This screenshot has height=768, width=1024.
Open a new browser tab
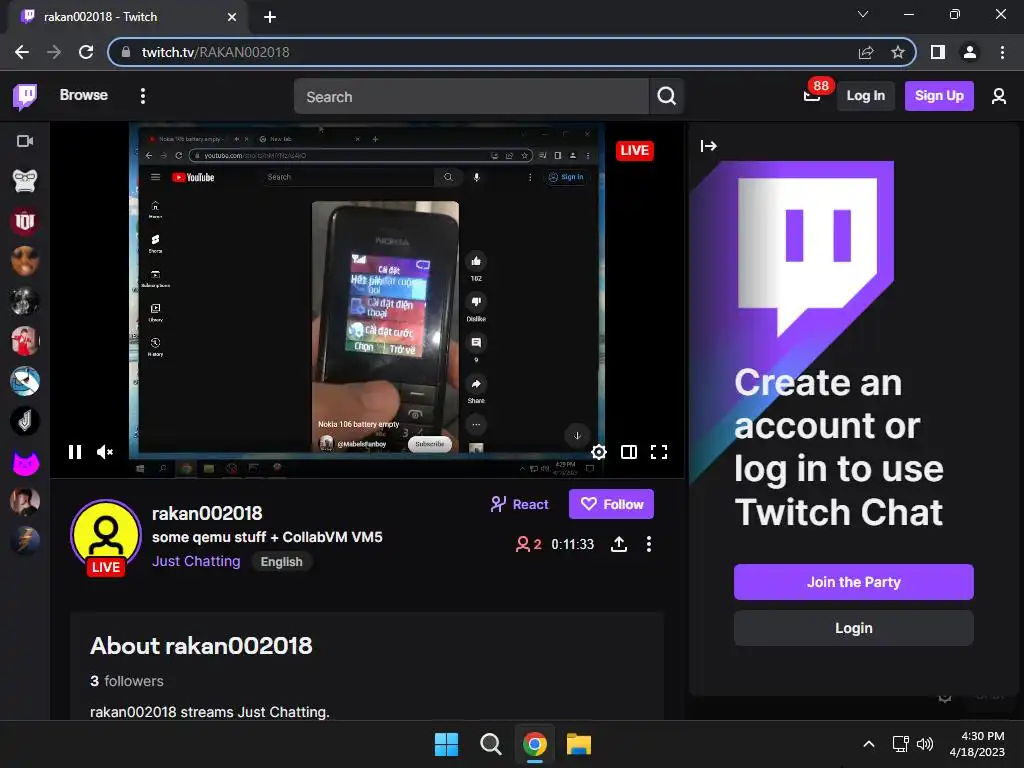[270, 17]
